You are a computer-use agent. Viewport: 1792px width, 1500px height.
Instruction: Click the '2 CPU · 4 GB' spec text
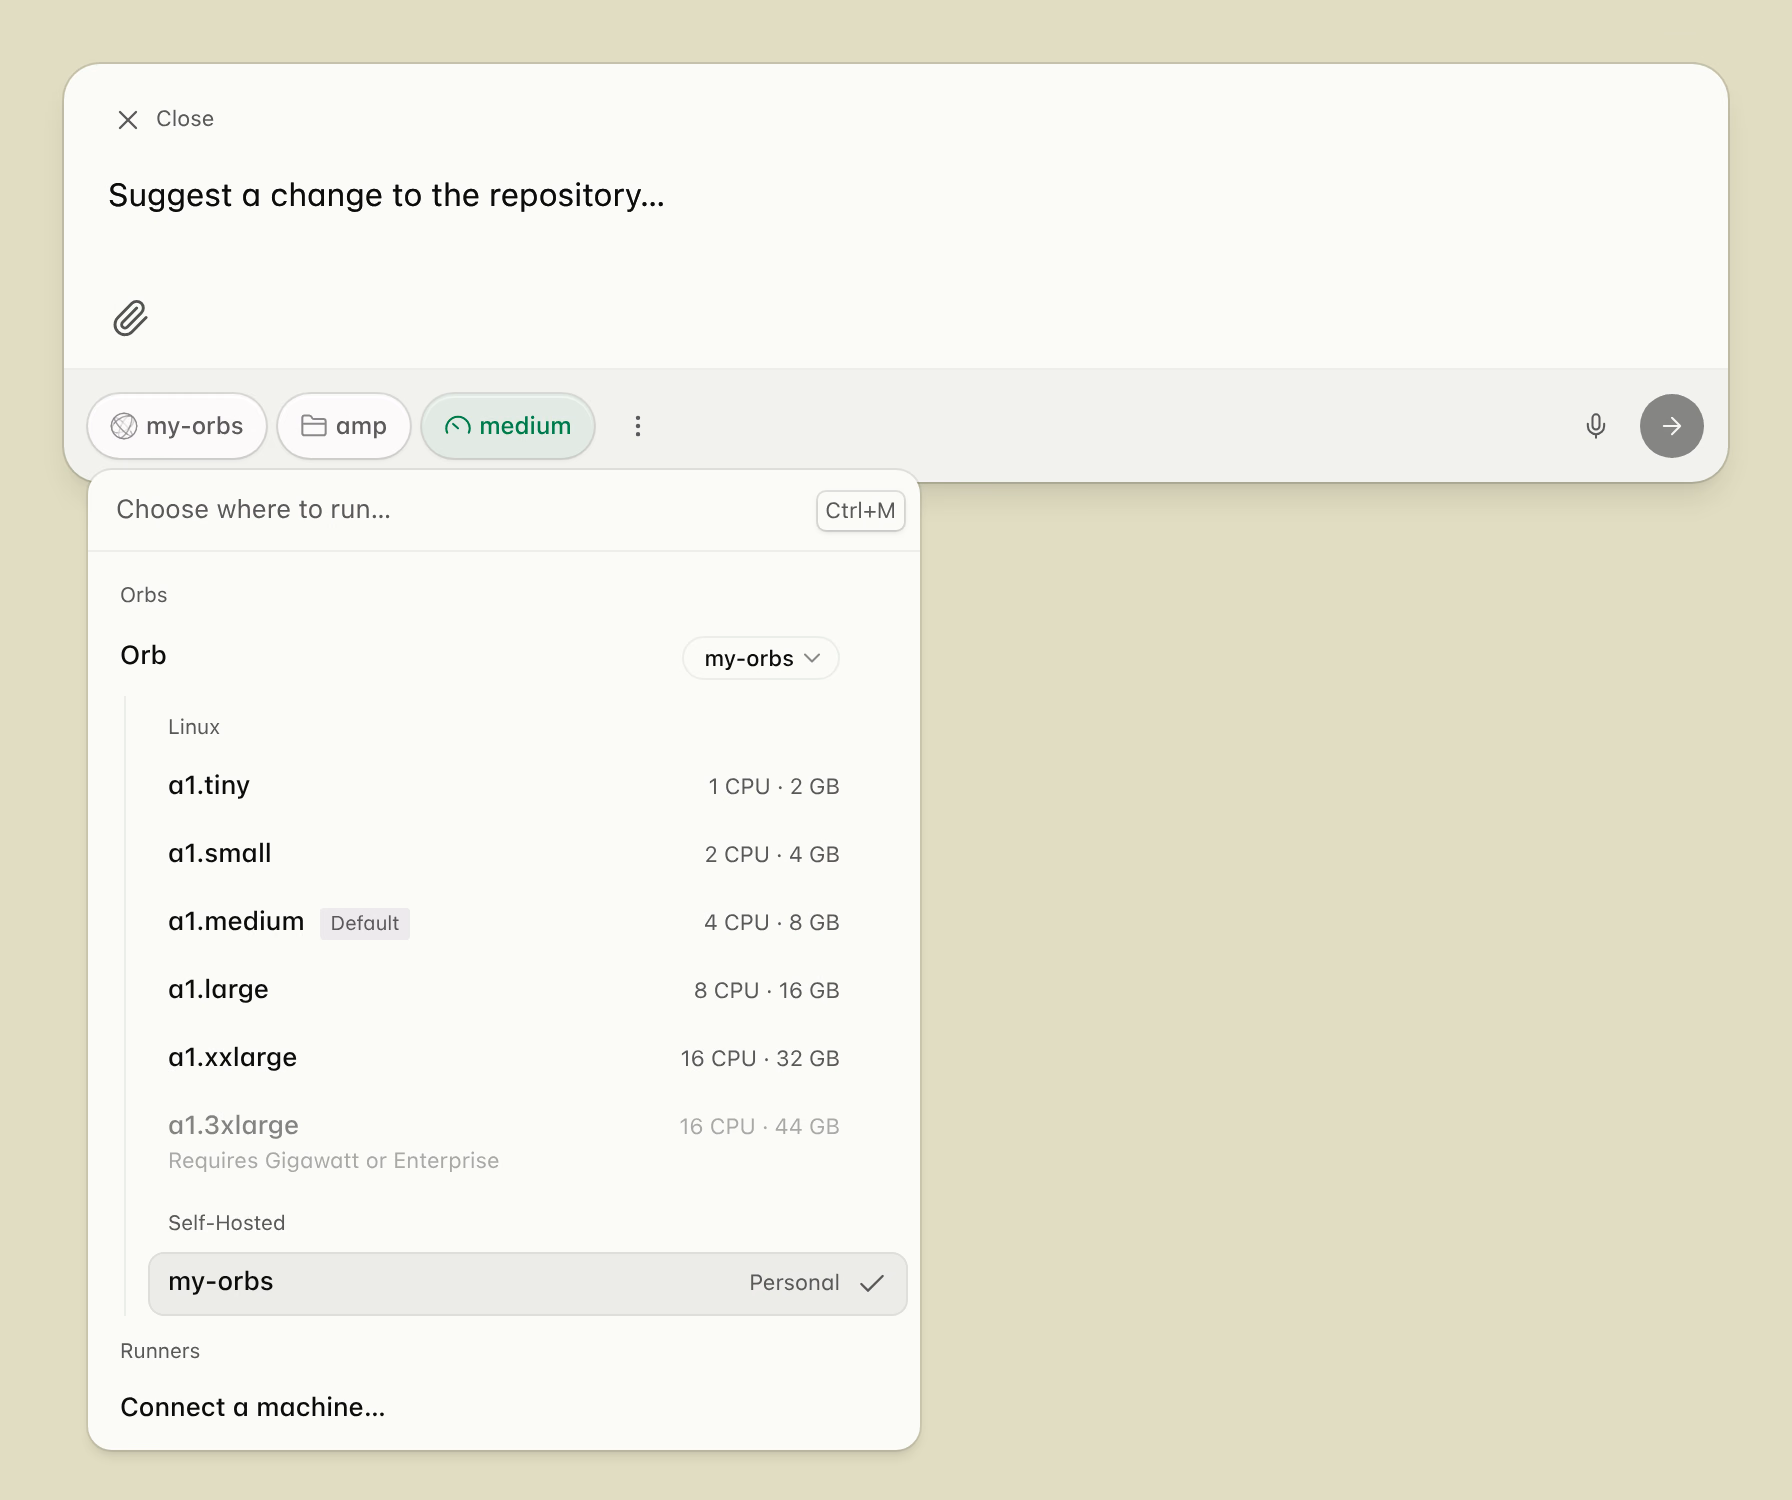click(x=772, y=854)
